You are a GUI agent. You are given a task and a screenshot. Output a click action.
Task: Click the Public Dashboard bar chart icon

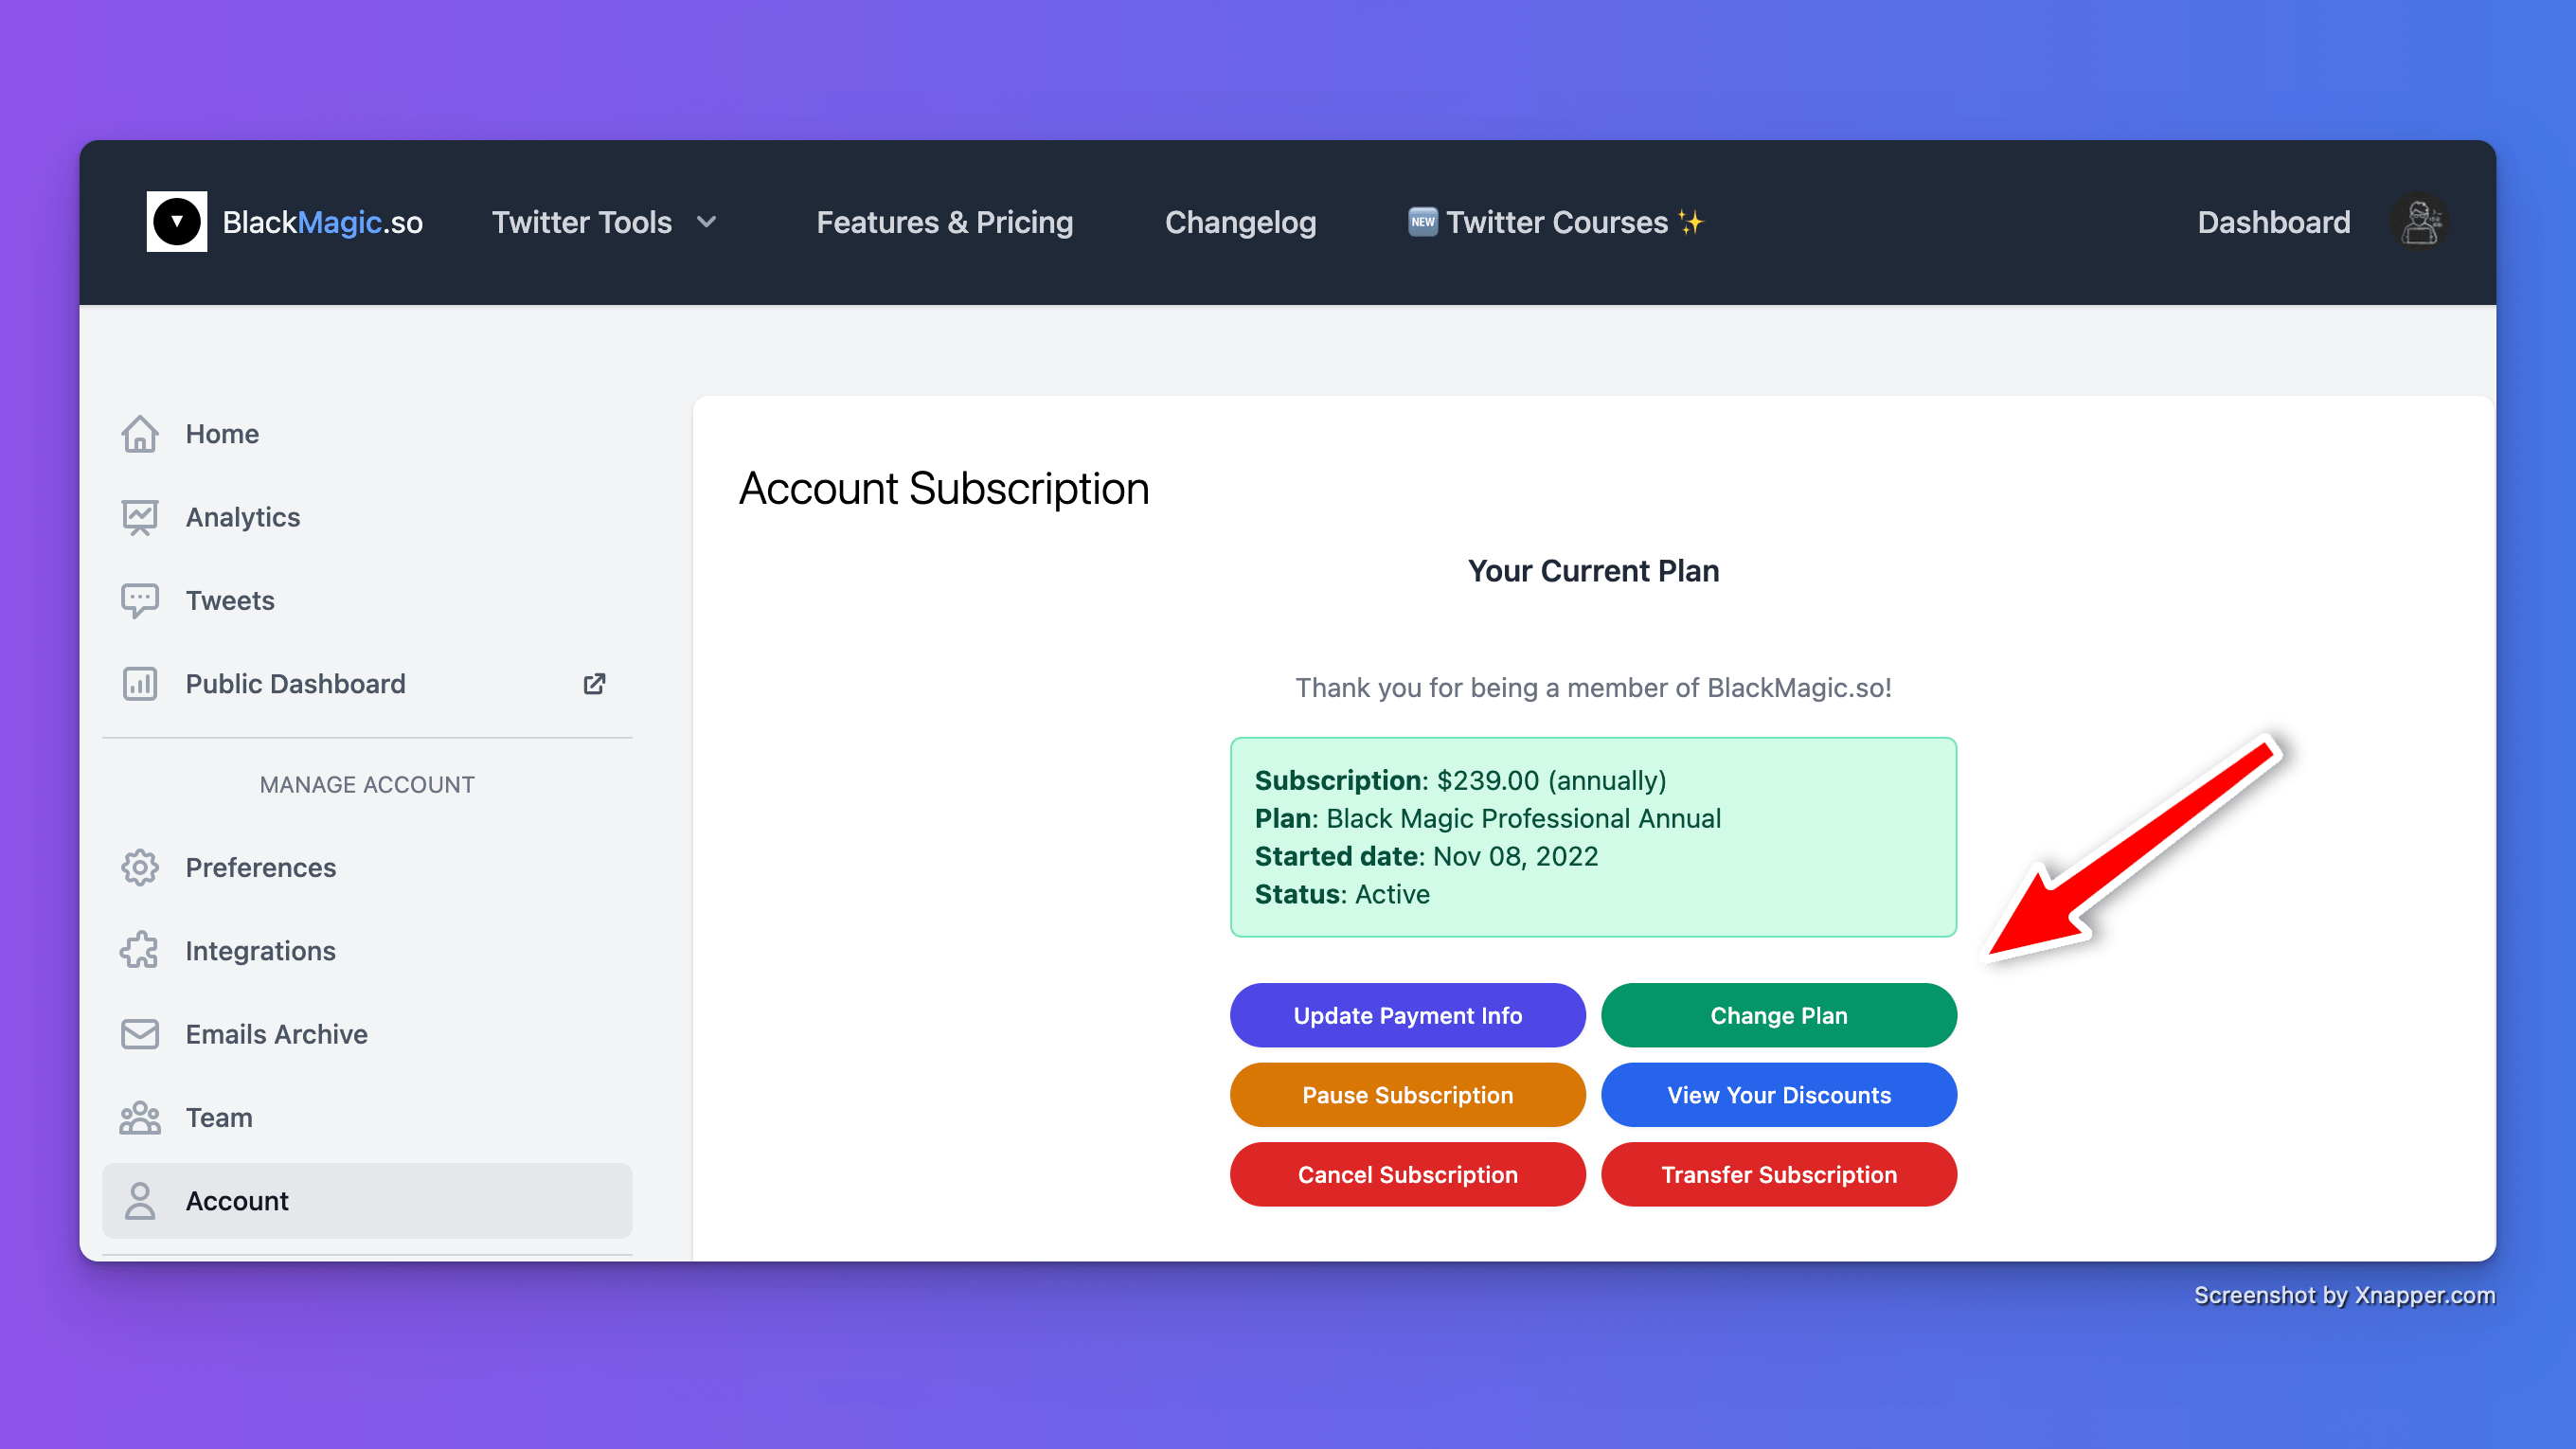coord(140,684)
